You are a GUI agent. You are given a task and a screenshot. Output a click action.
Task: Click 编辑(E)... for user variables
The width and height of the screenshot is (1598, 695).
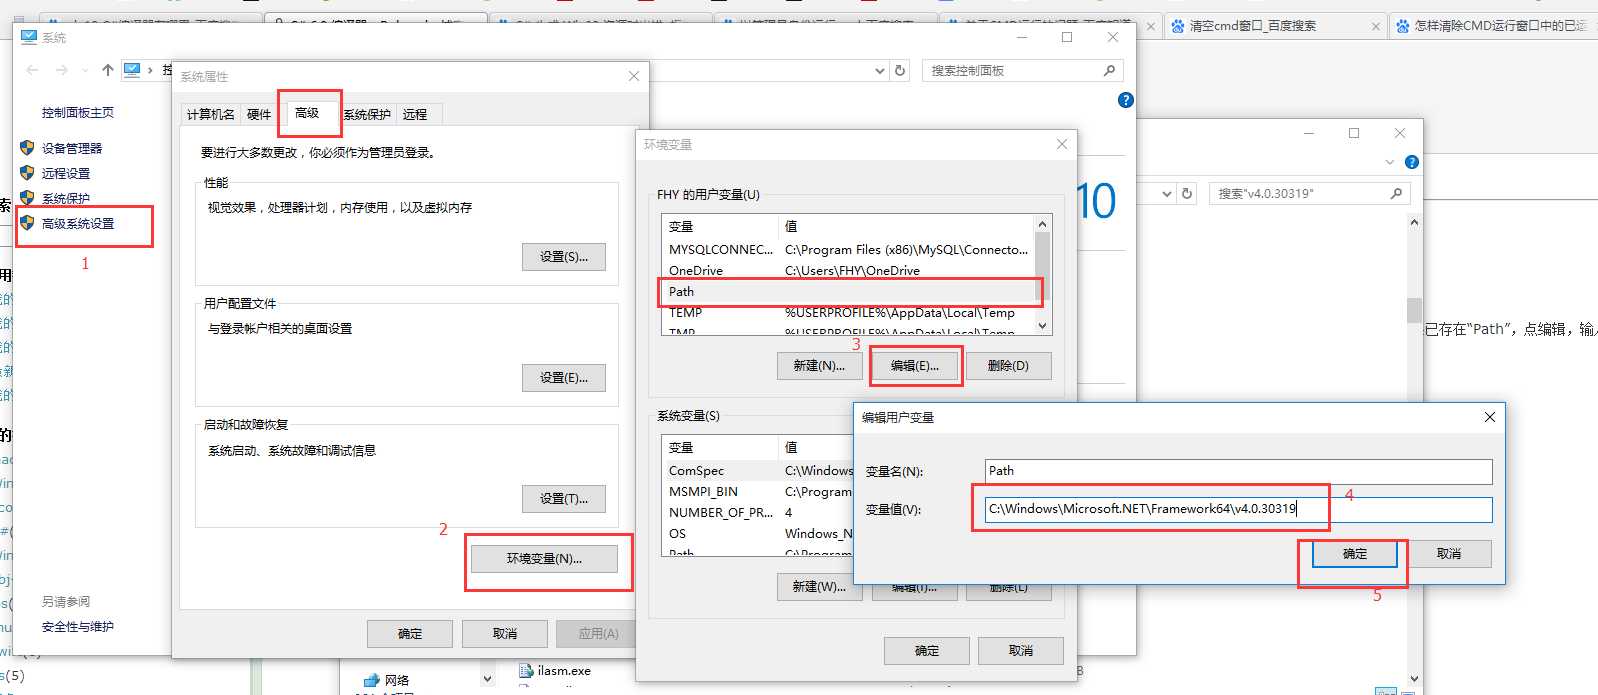click(x=915, y=366)
